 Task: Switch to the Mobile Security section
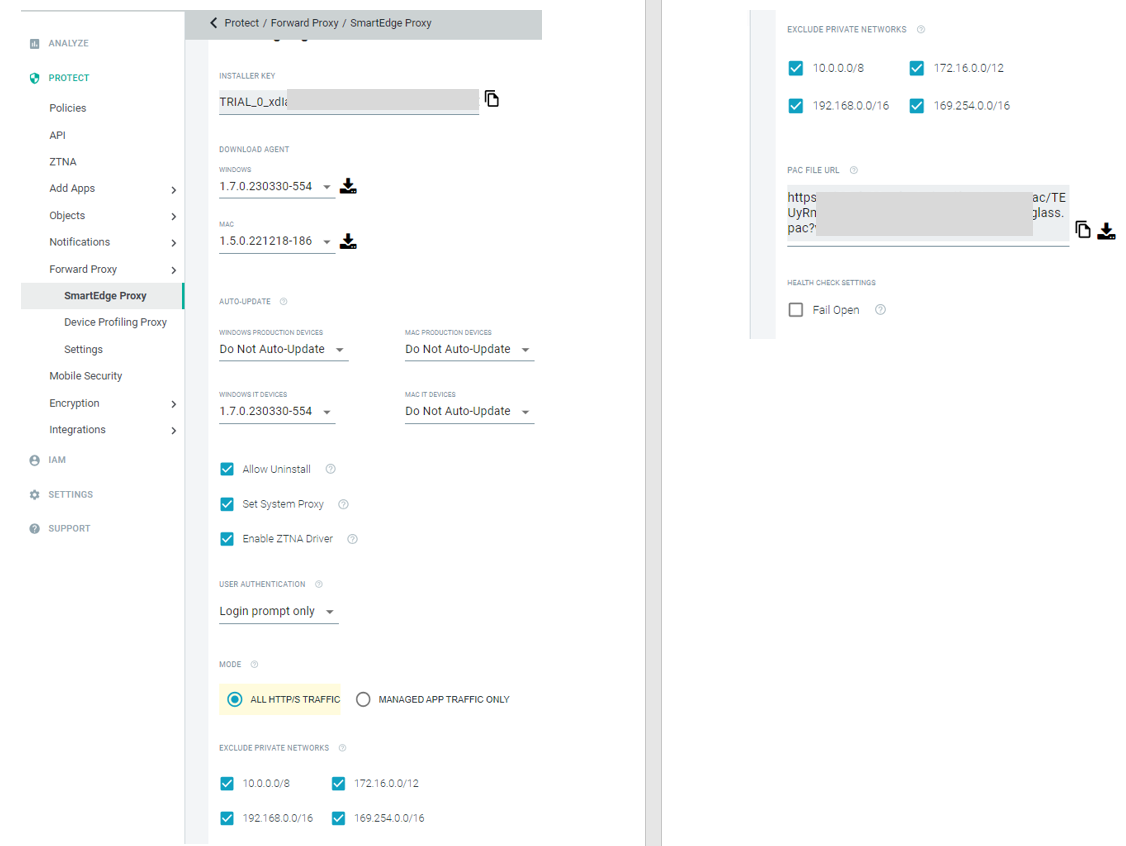85,375
